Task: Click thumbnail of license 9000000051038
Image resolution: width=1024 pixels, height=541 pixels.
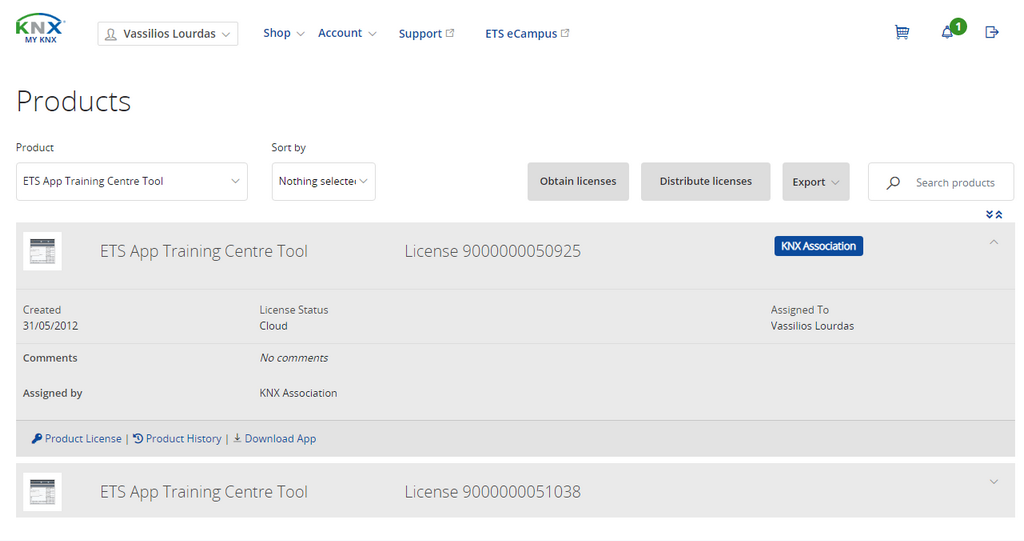Action: (42, 492)
